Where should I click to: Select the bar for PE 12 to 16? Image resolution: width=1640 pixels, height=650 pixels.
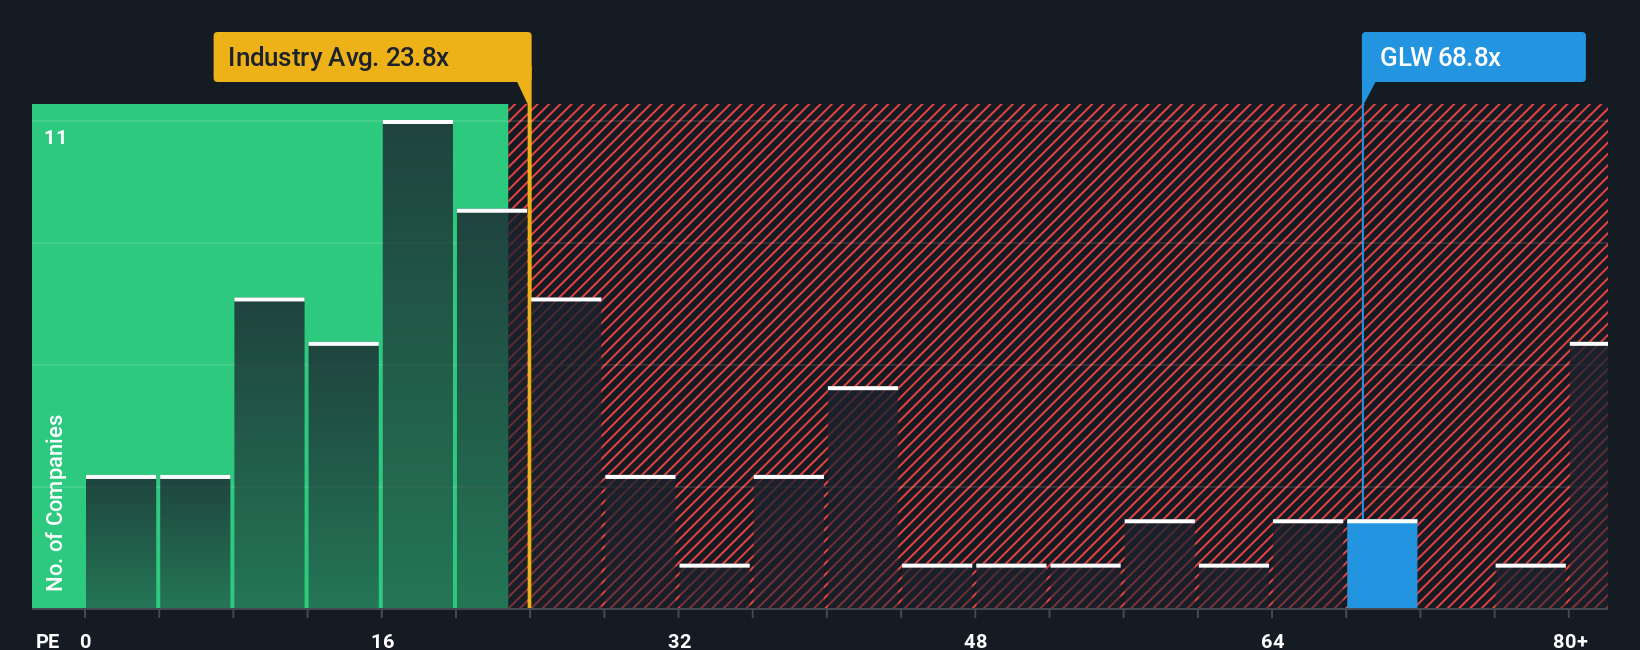click(344, 475)
